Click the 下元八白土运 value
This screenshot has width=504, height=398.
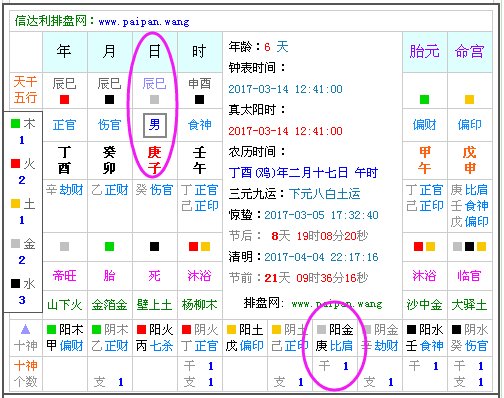[325, 194]
